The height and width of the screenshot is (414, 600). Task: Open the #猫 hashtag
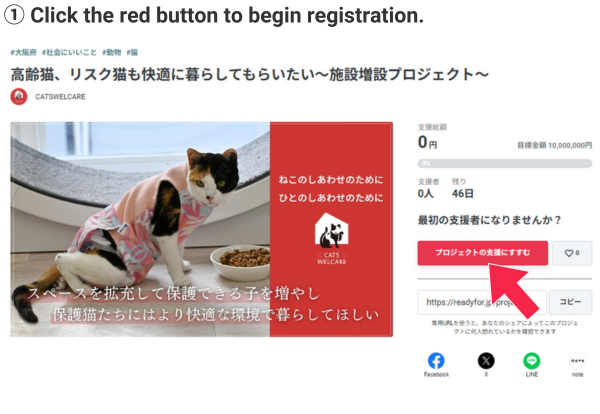[132, 52]
